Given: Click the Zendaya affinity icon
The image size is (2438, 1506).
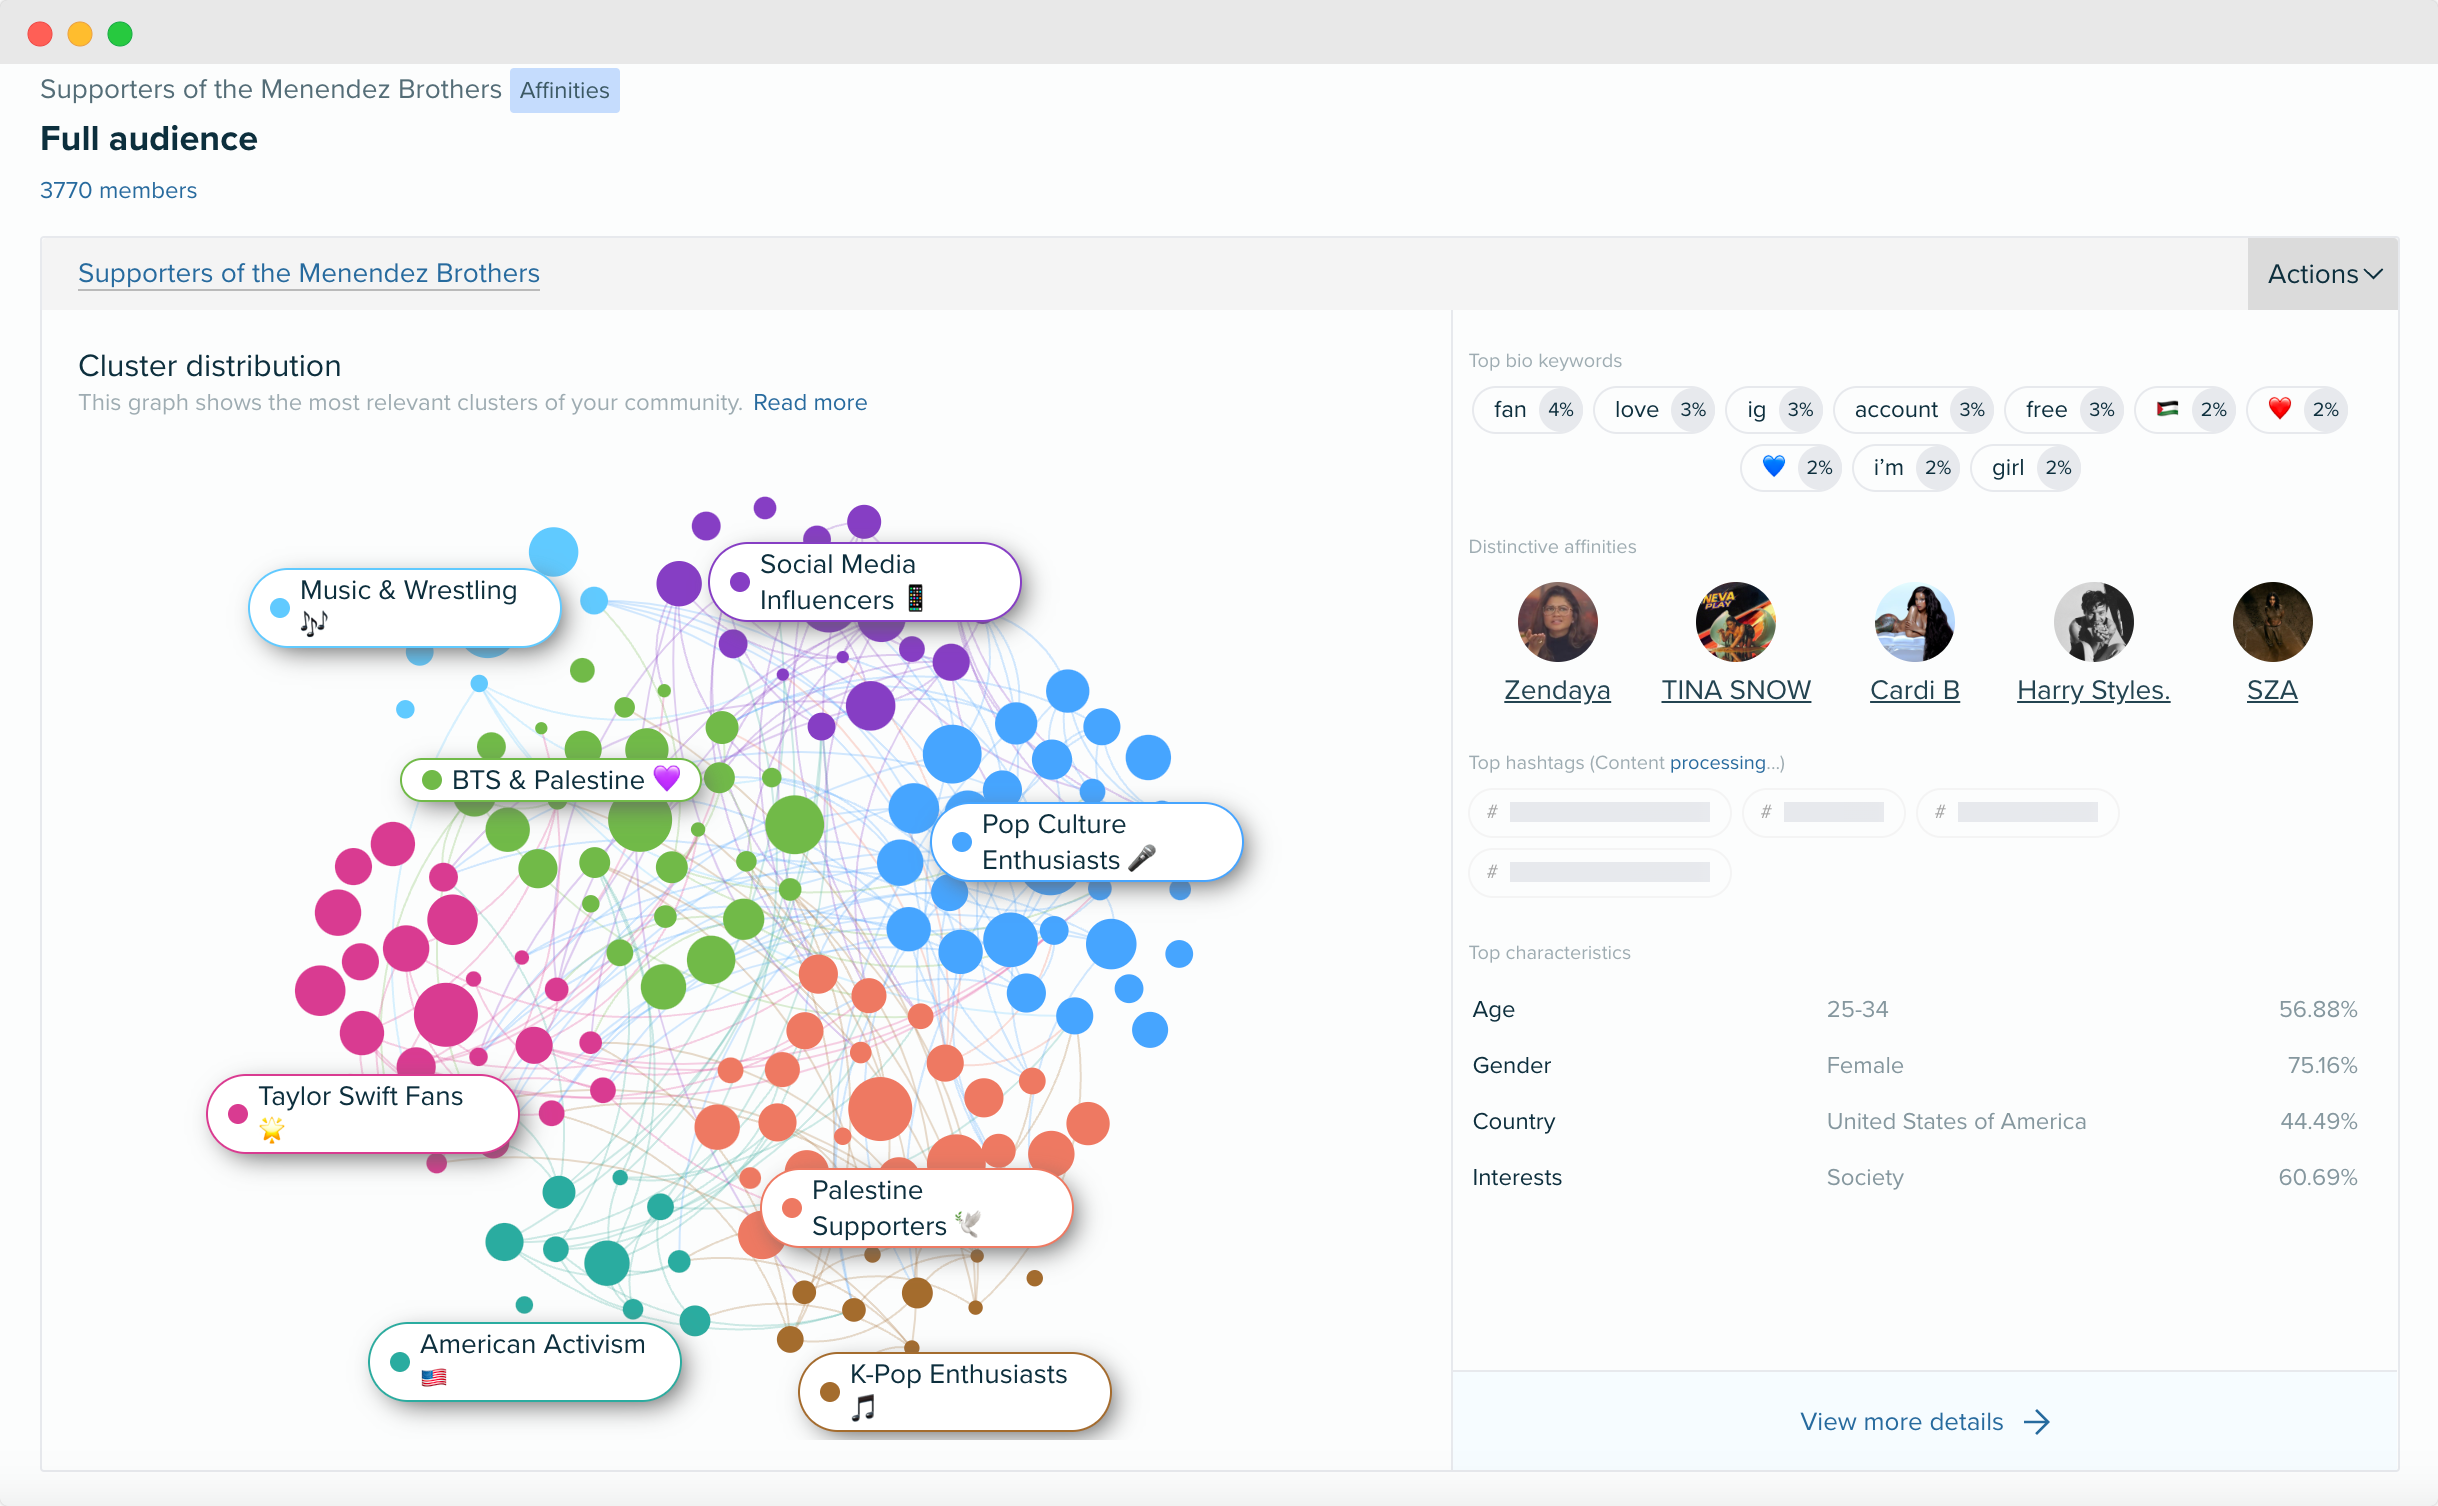Looking at the screenshot, I should (1555, 622).
